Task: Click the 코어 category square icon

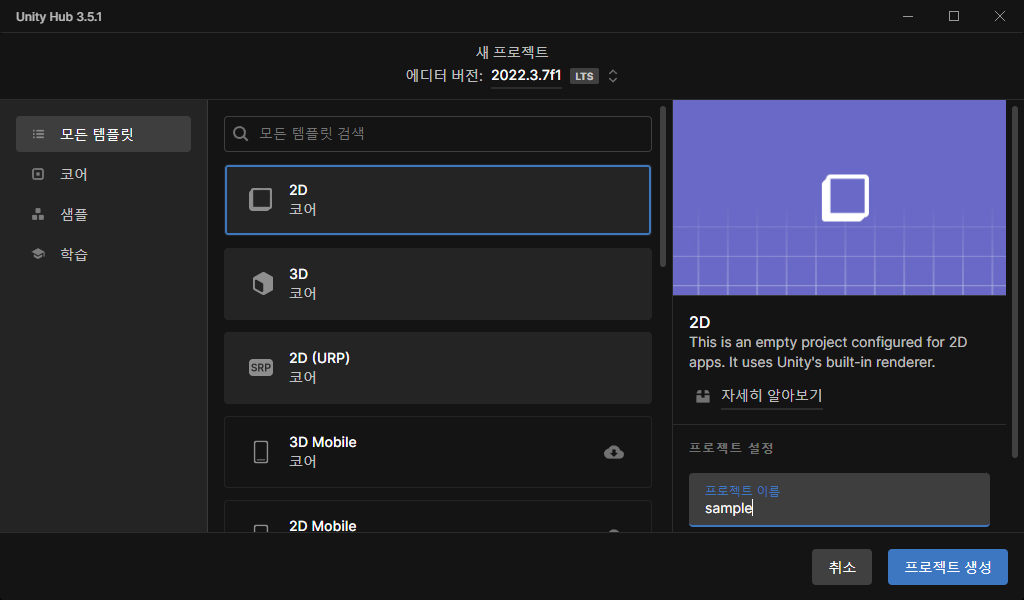Action: [x=38, y=174]
